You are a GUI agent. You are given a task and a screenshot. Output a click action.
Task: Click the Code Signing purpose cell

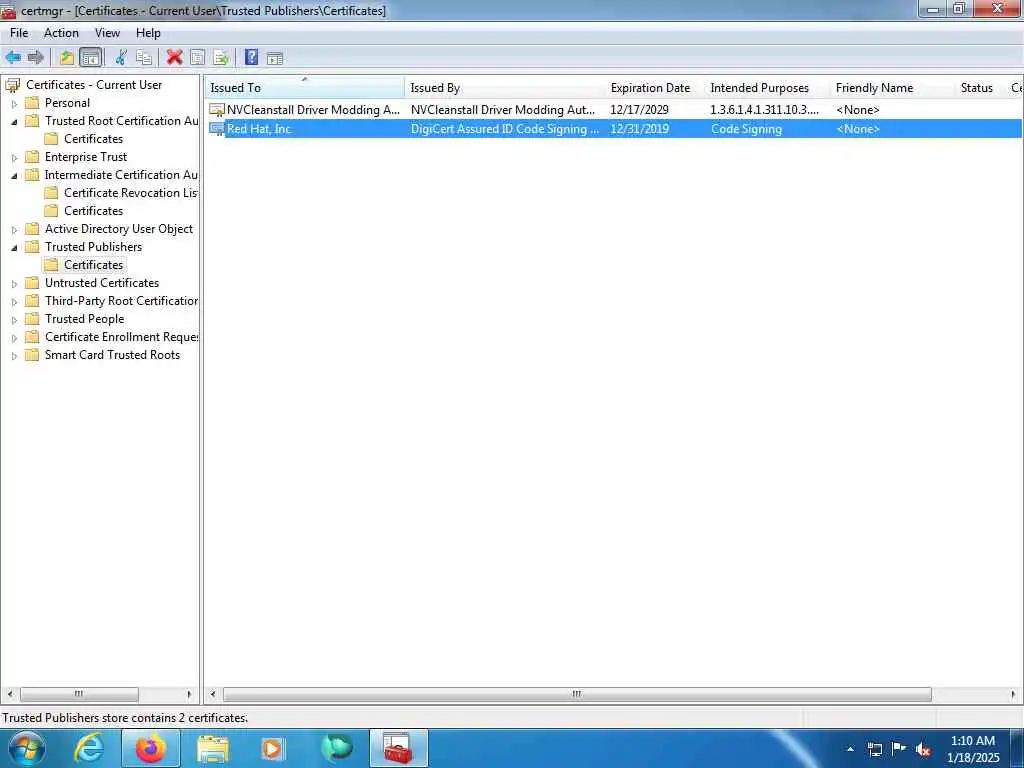pos(746,129)
